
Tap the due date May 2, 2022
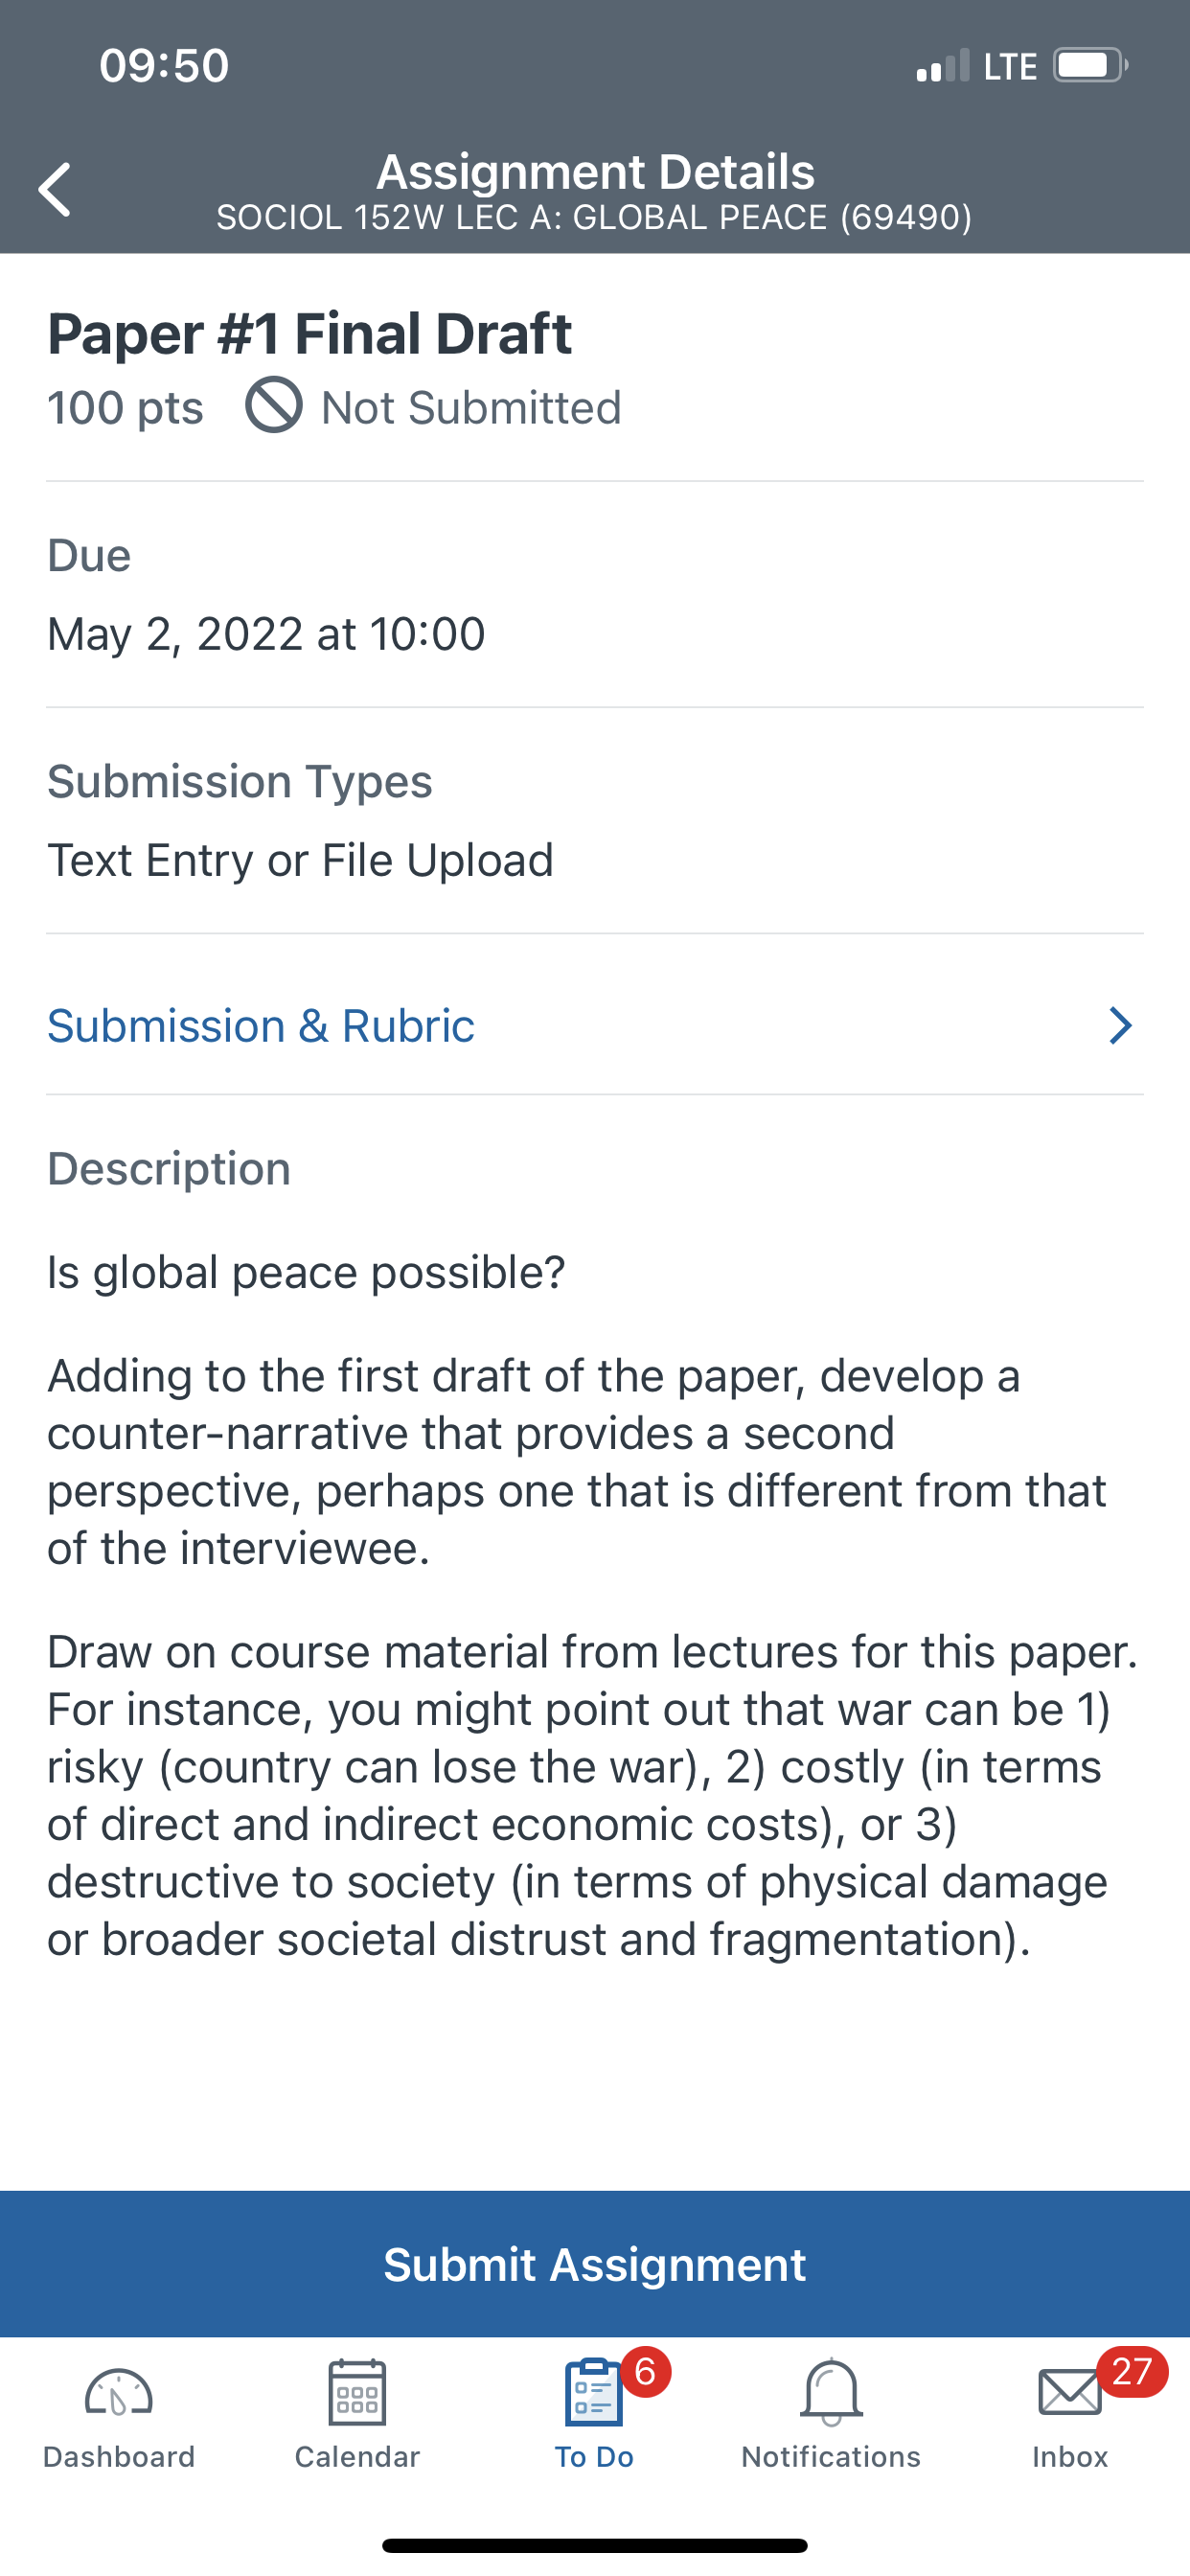pyautogui.click(x=266, y=634)
